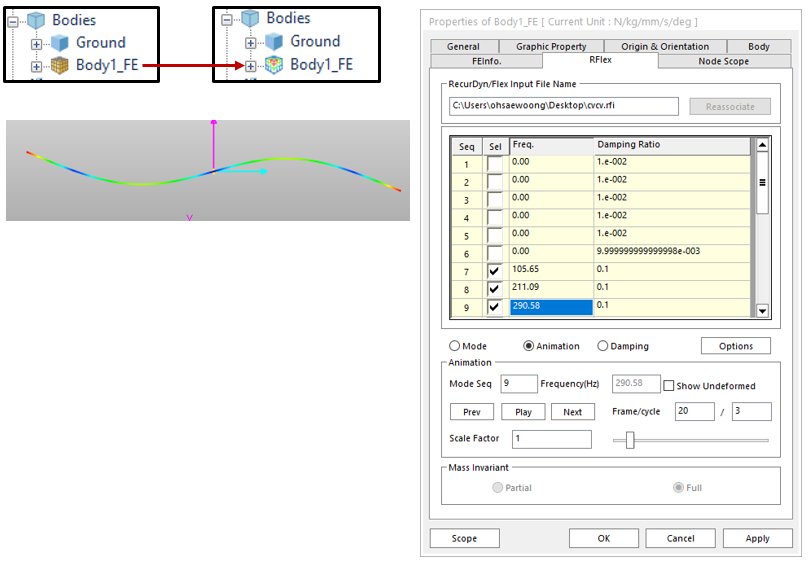Select the Damping radio button
This screenshot has height=562, width=808.
(602, 346)
